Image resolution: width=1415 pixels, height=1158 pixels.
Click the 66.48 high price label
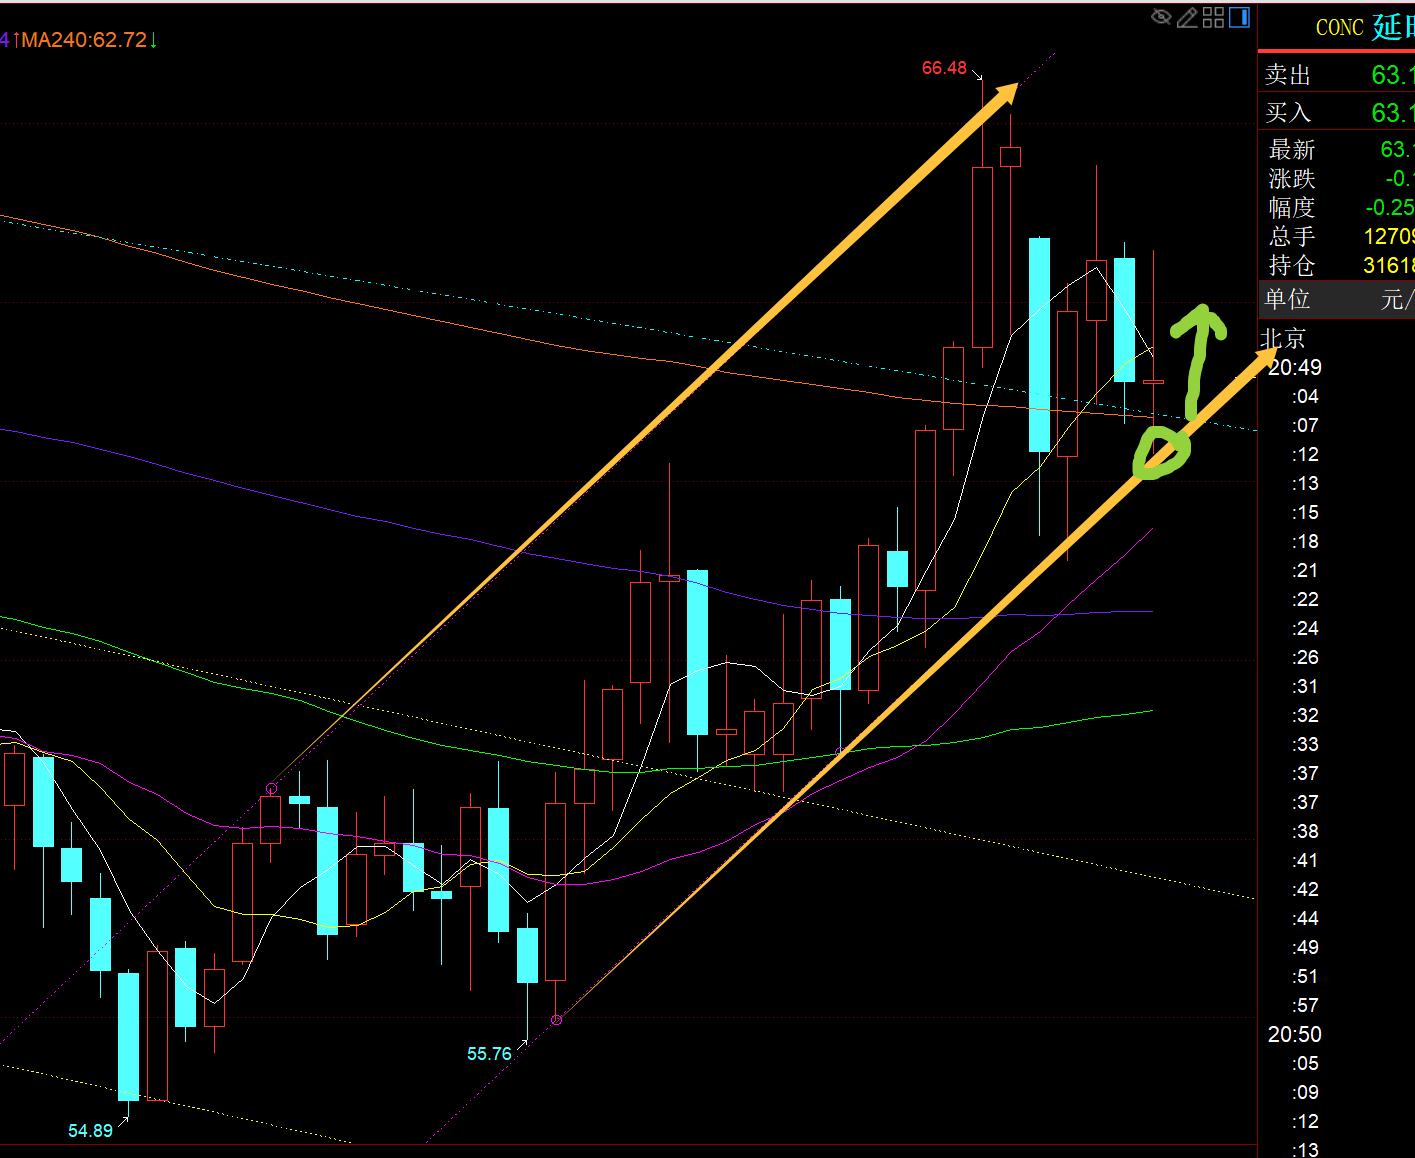[944, 68]
